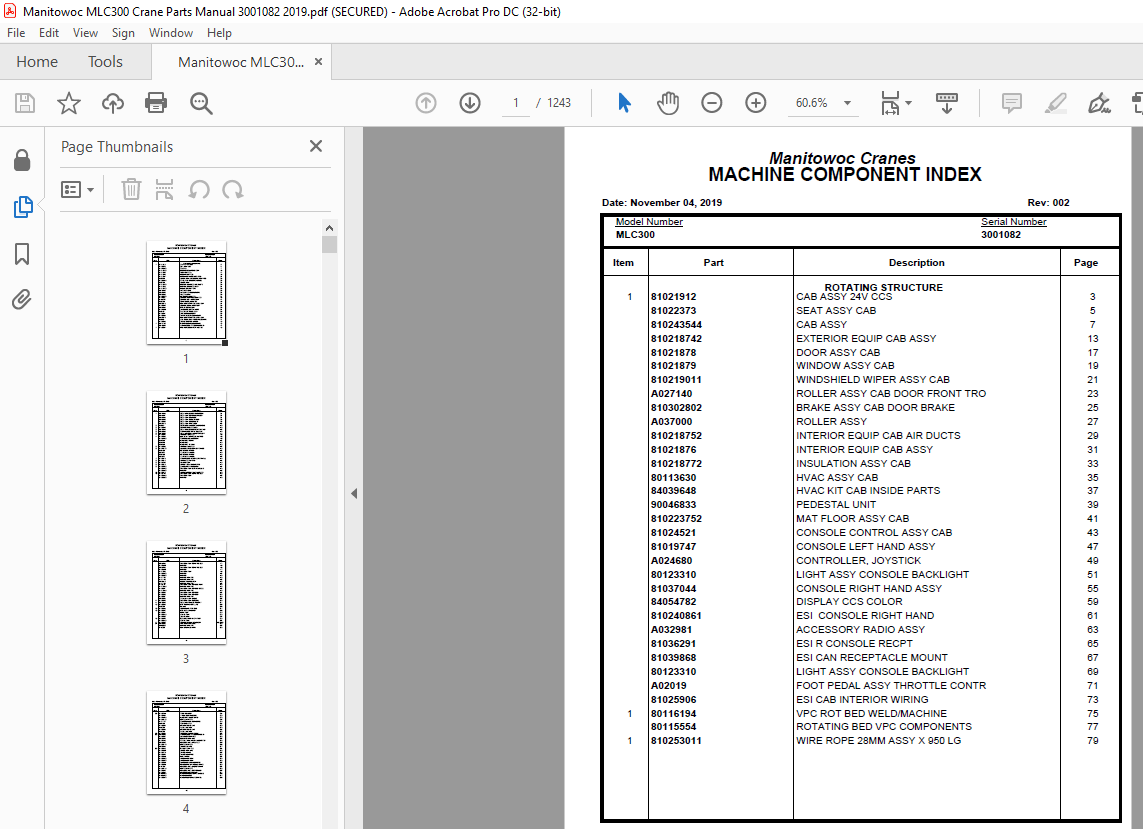Screen dimensions: 1143x829
Task: Click the page number input field
Action: pyautogui.click(x=515, y=103)
